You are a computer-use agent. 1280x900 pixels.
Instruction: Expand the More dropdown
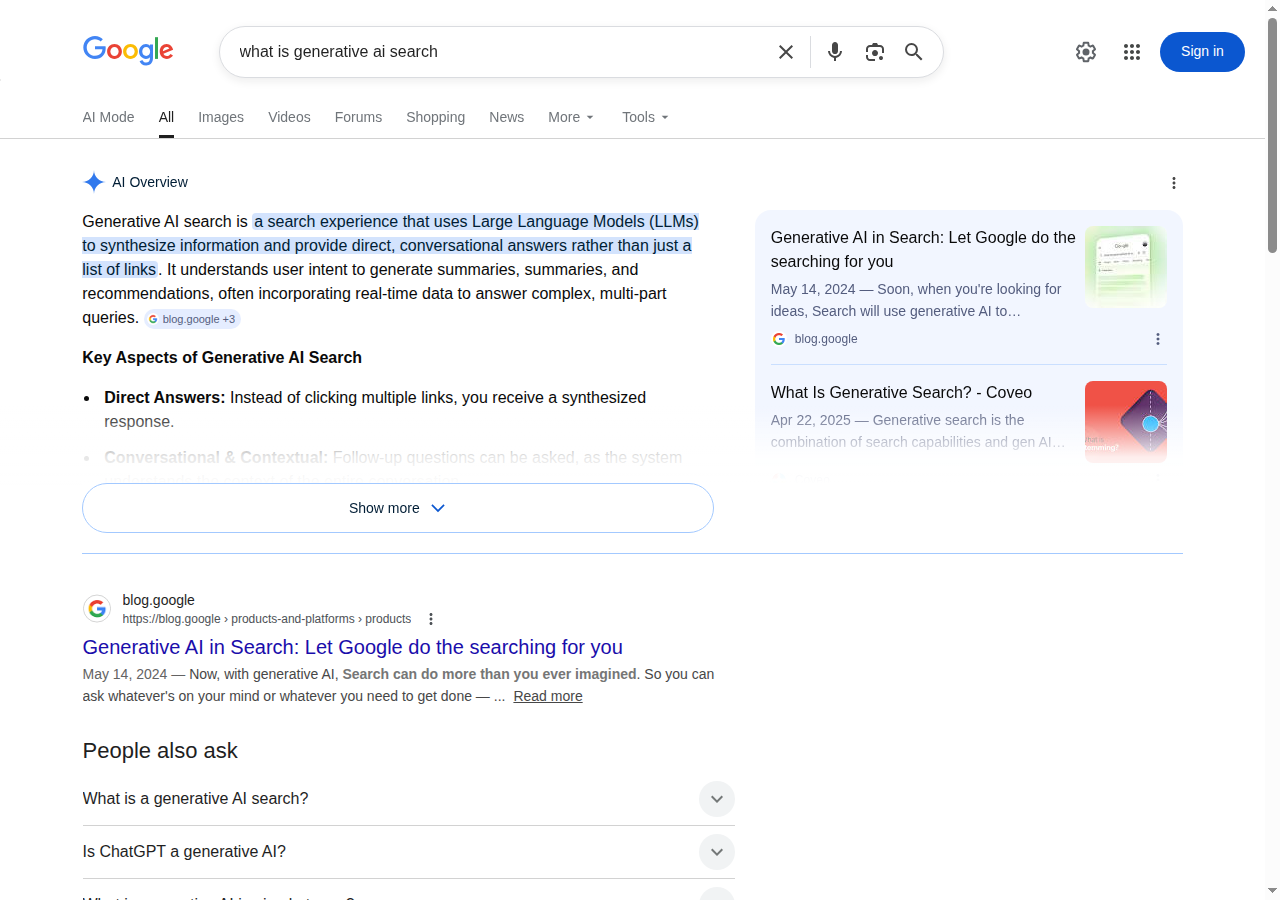coord(571,117)
